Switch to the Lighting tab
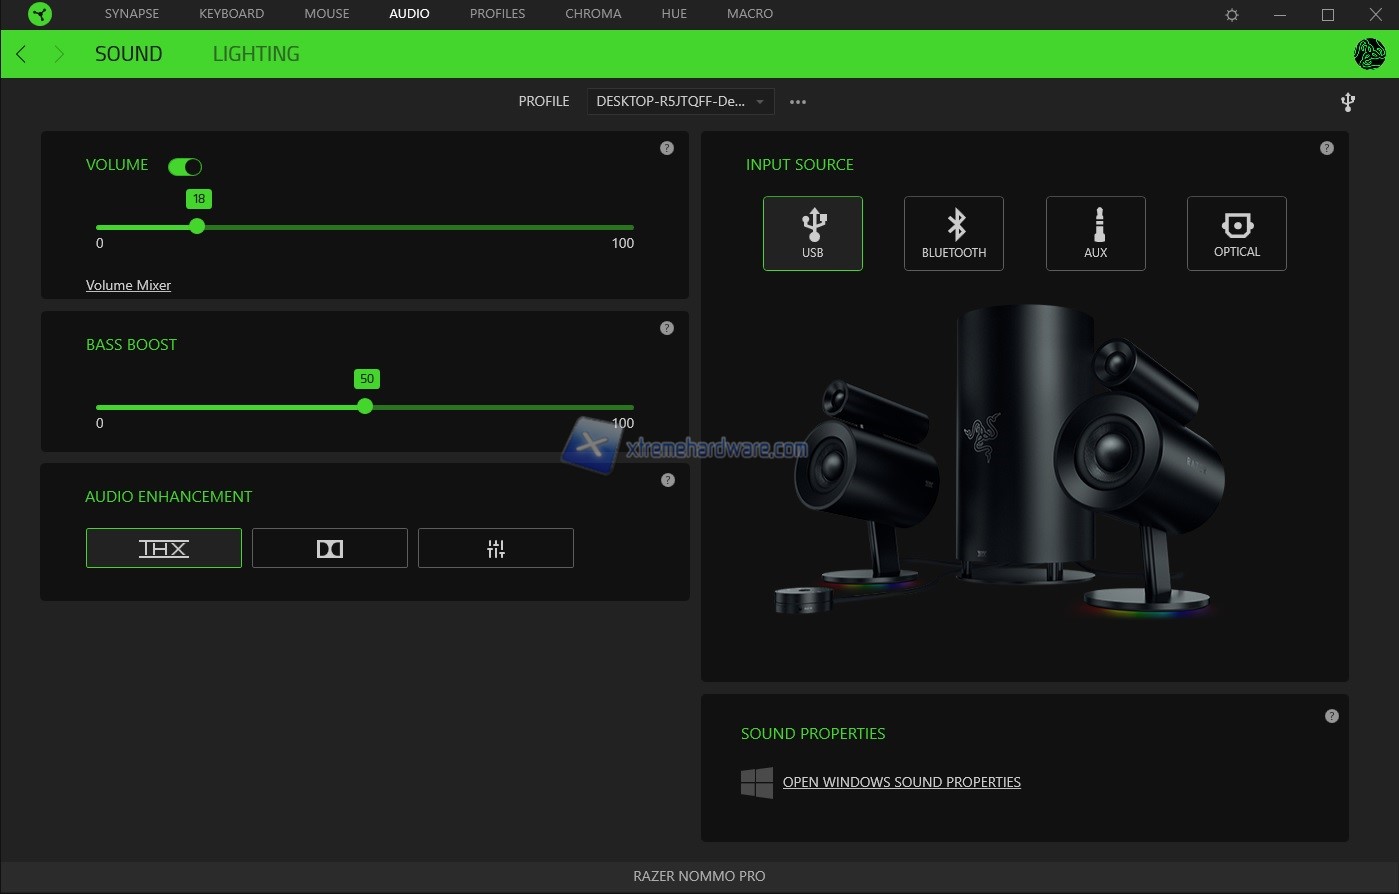 coord(256,54)
